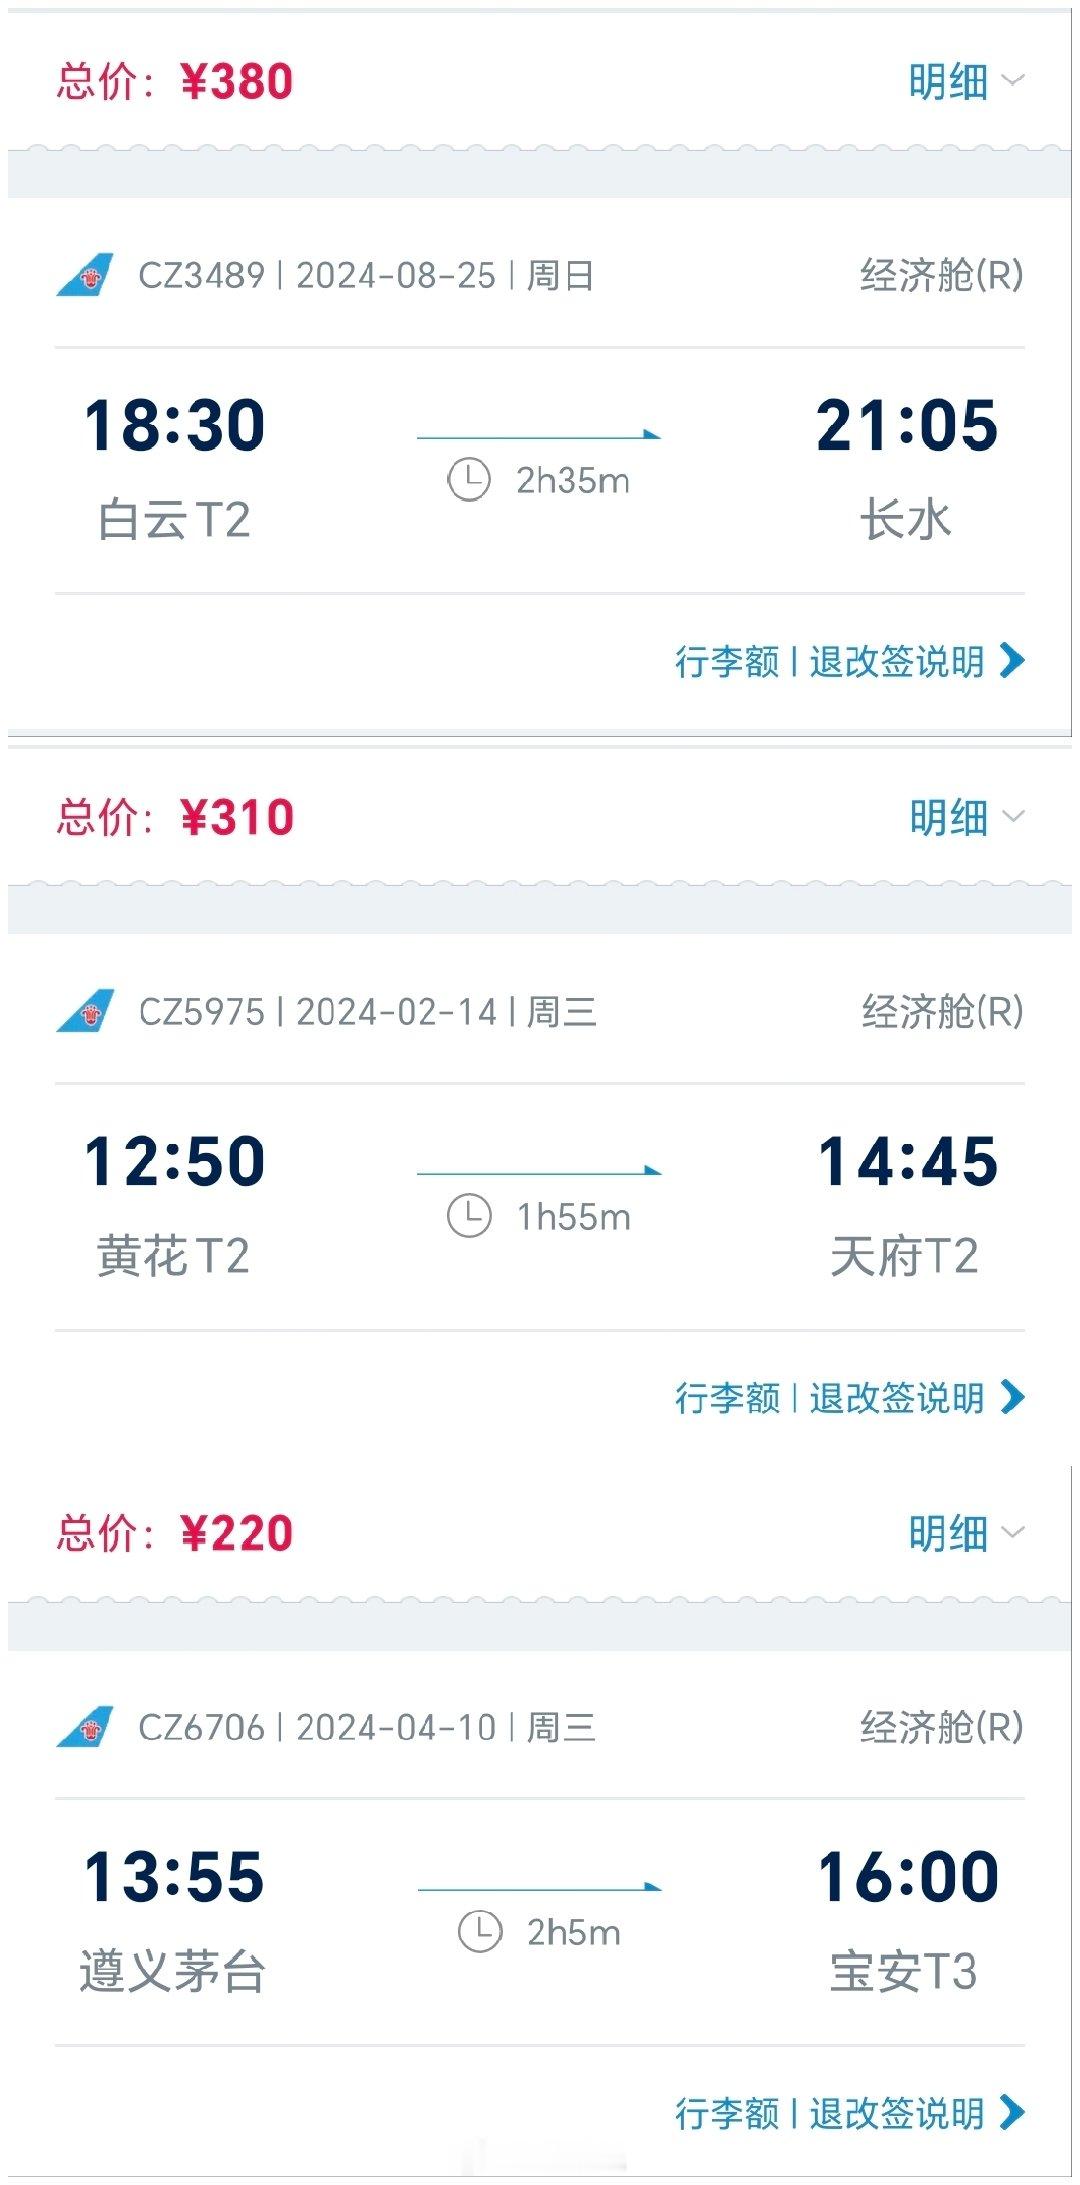Open 行李额 for the 遵义茅台 flight
Screen dimensions: 1080x2185
(x=727, y=2113)
